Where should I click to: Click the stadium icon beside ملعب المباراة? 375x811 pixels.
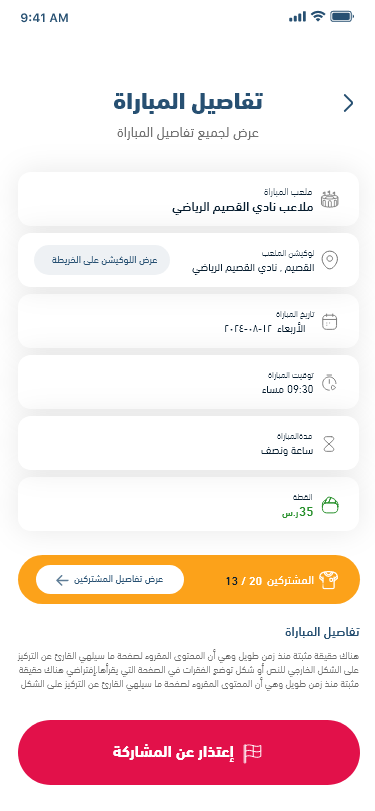coord(330,199)
